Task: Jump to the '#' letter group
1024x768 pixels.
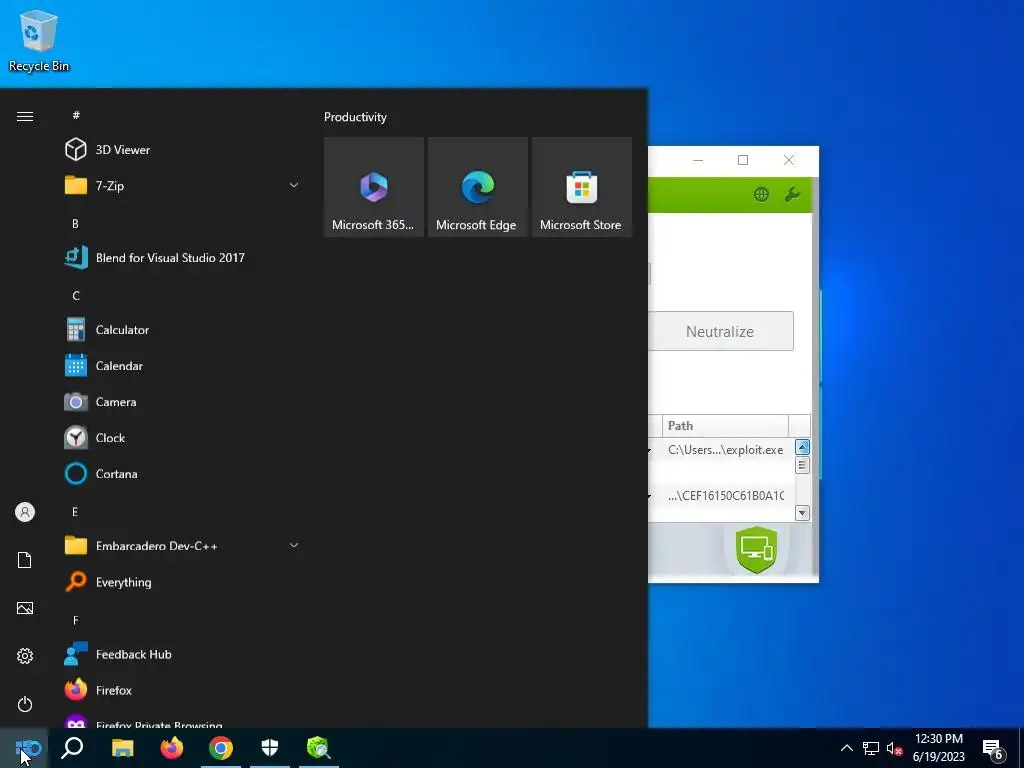Action: point(76,115)
